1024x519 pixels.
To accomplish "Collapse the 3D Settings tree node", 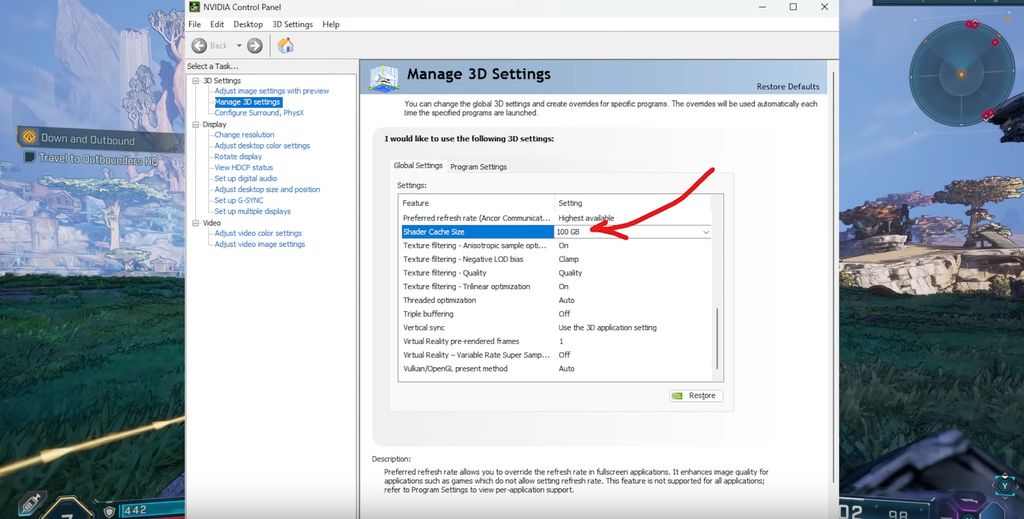I will click(196, 80).
